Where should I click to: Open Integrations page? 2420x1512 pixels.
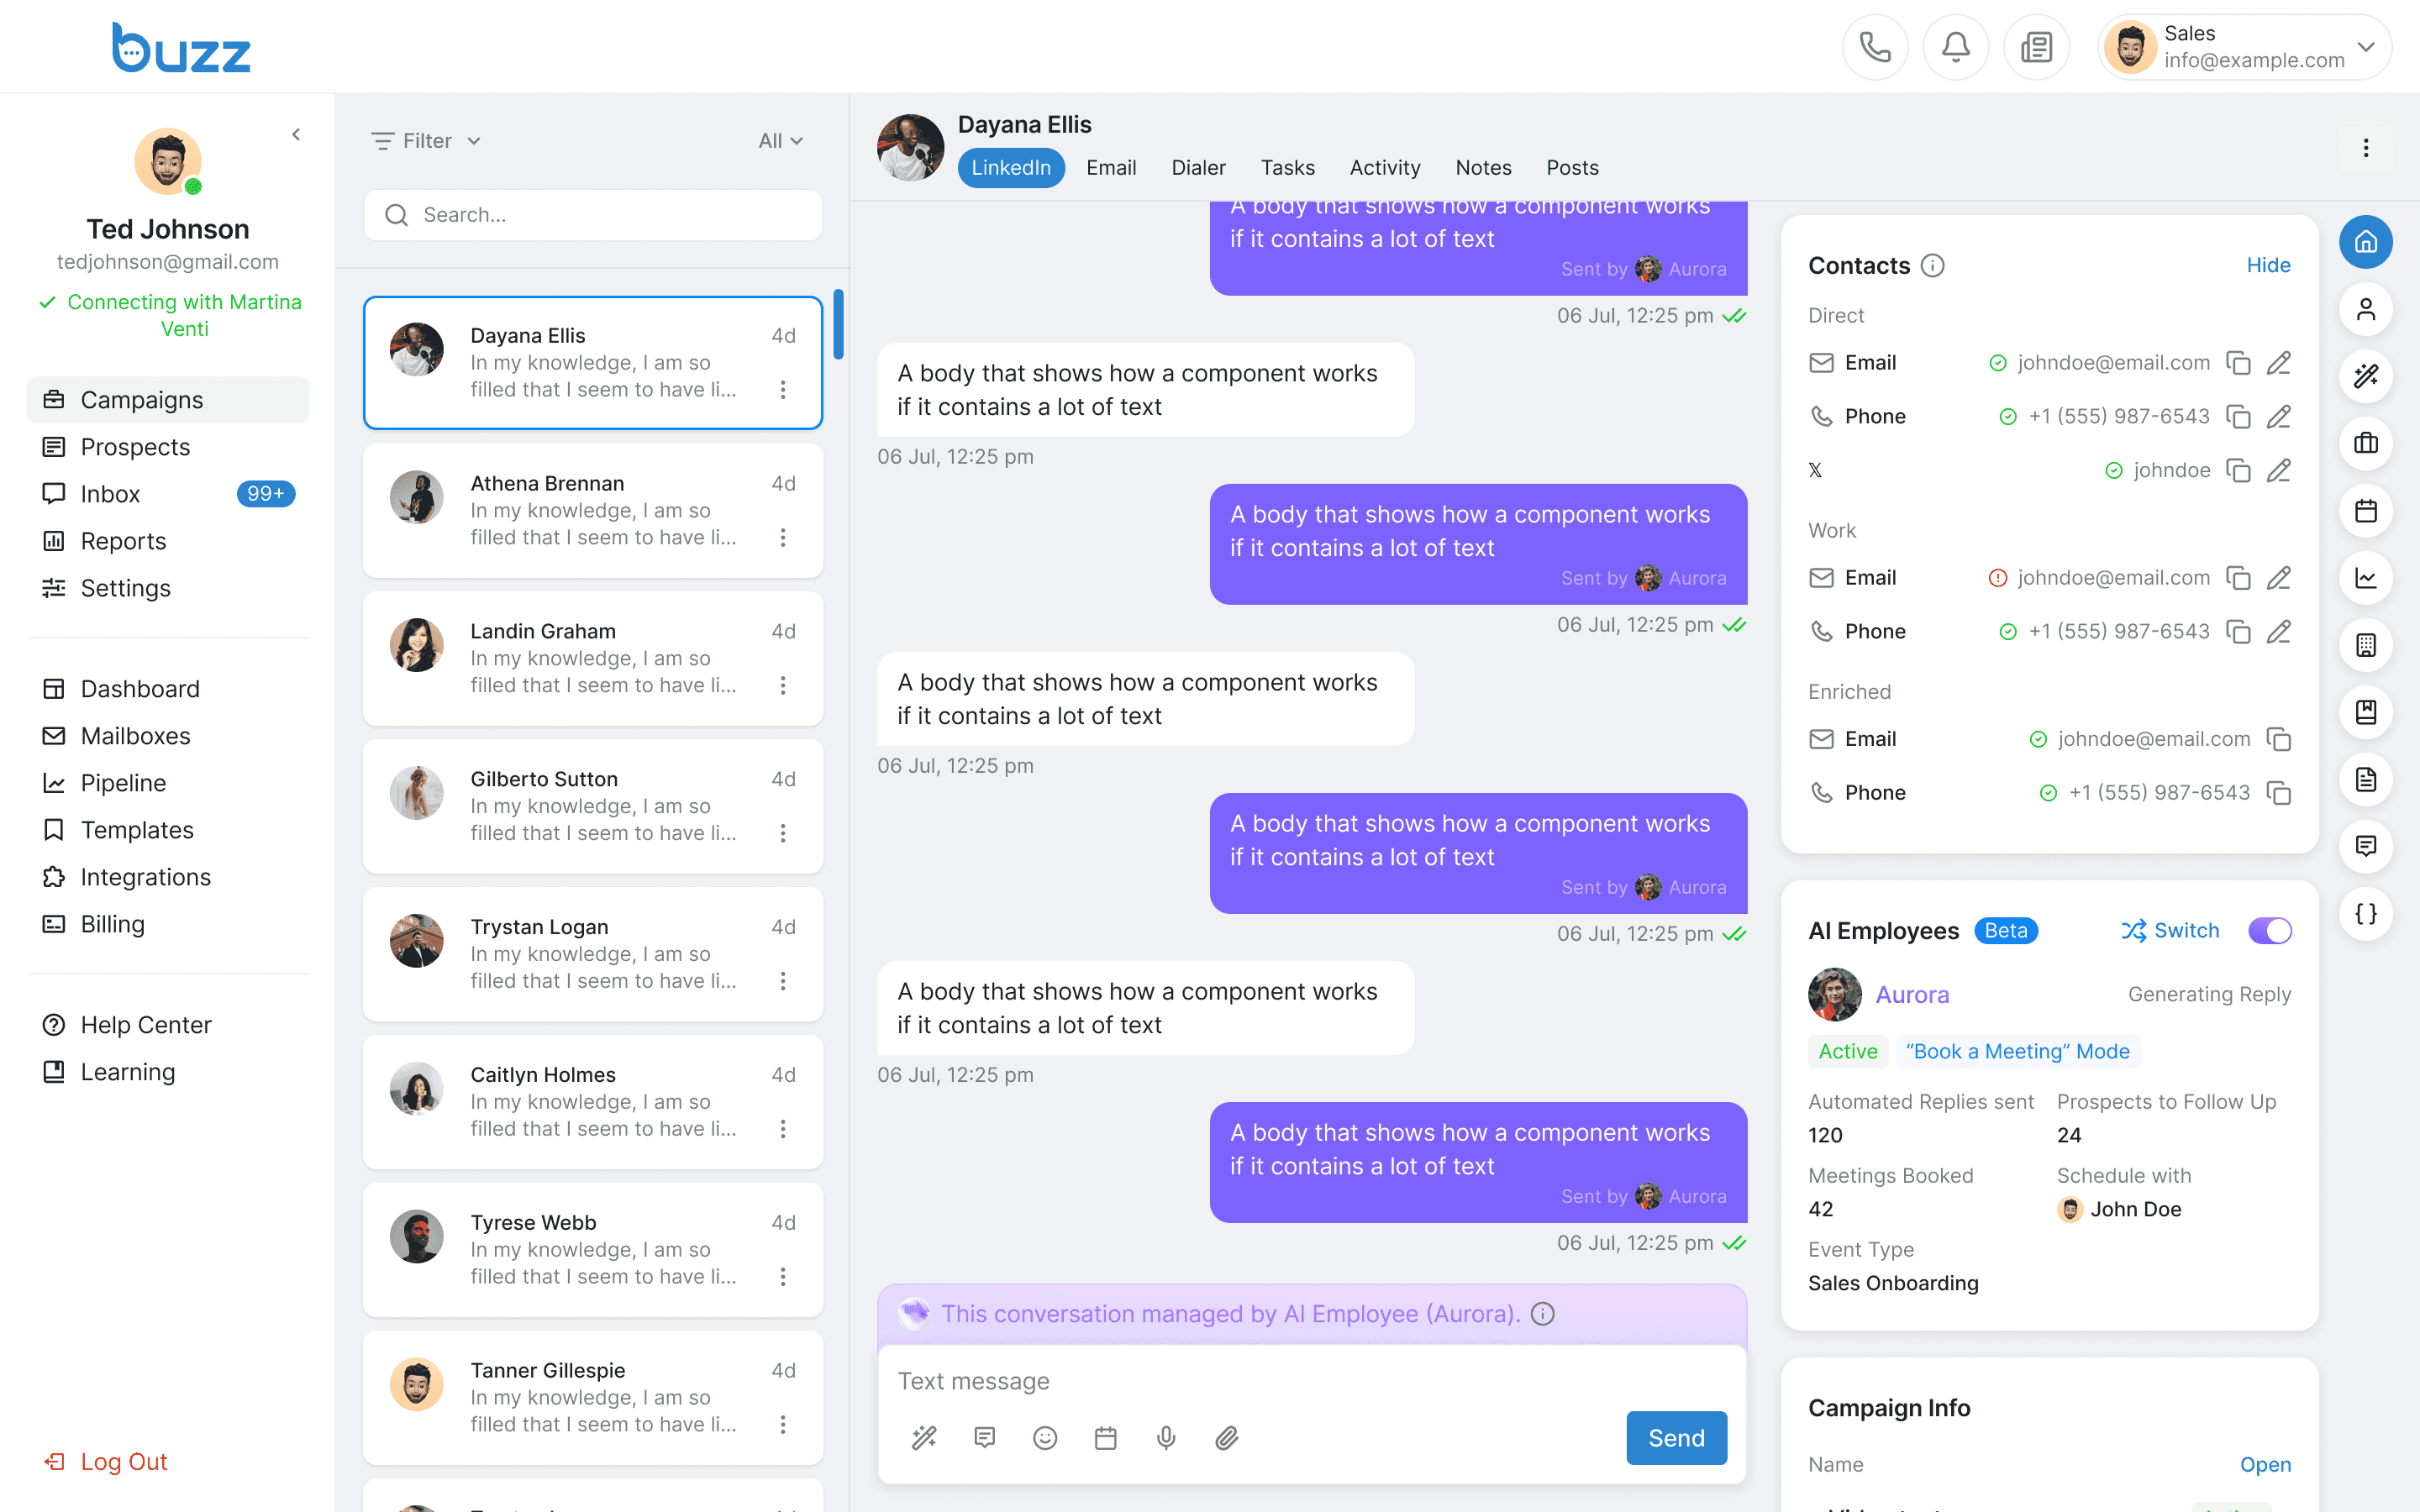coord(168,877)
